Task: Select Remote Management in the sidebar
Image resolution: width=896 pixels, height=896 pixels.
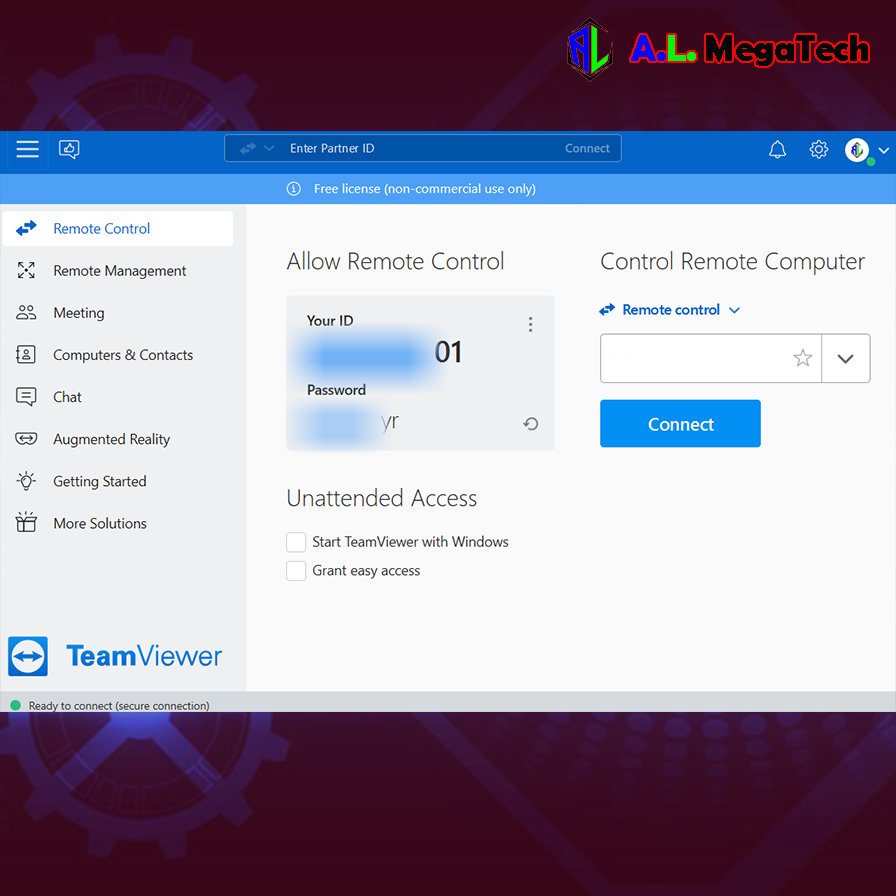Action: pyautogui.click(x=119, y=271)
